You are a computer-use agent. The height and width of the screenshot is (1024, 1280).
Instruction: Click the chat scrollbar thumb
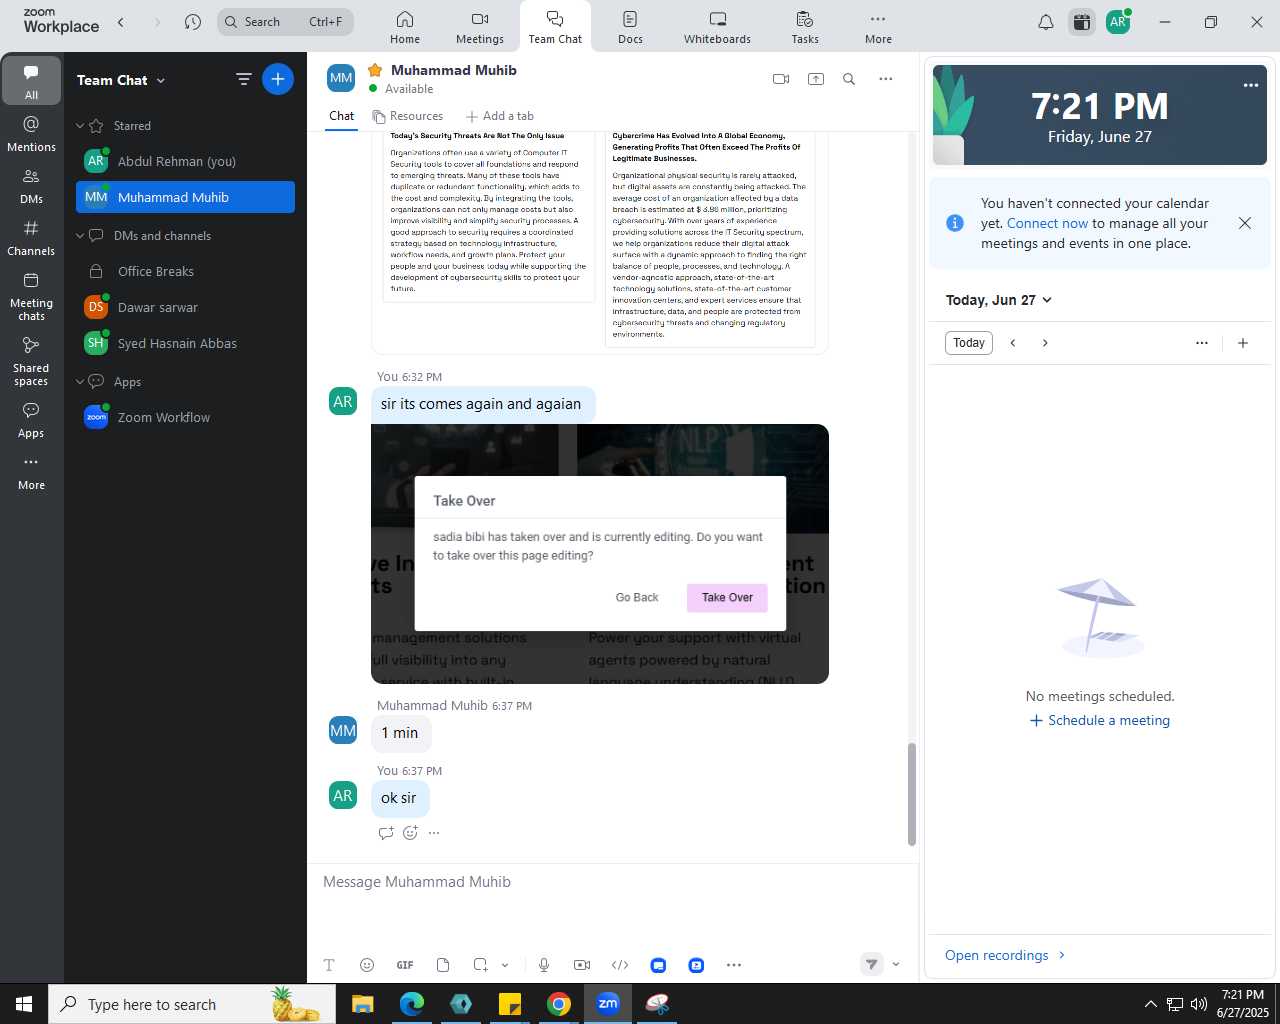tap(911, 794)
